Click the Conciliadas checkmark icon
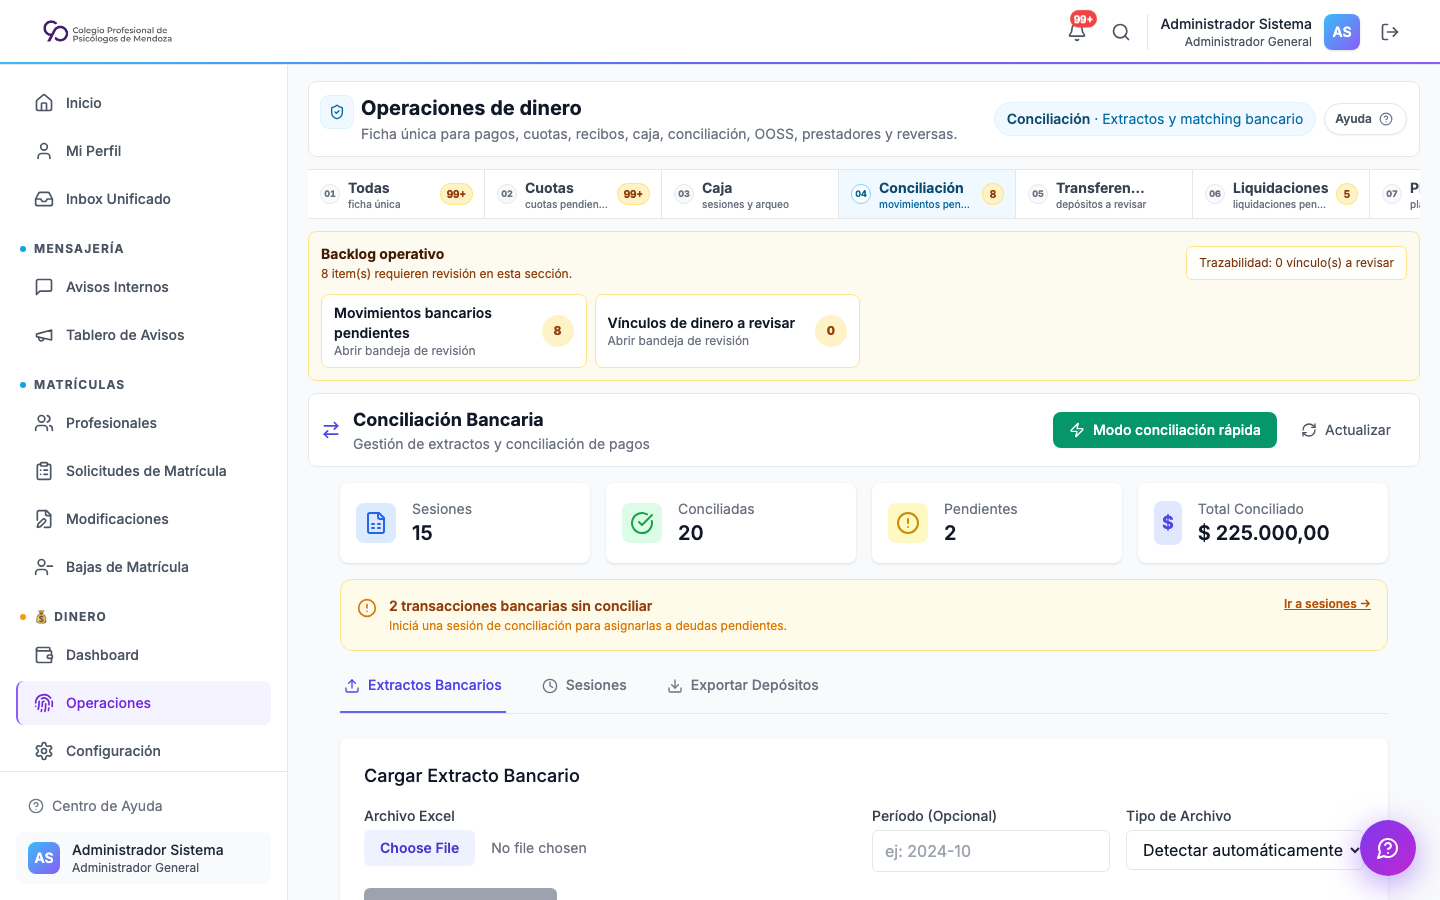Image resolution: width=1440 pixels, height=900 pixels. (642, 523)
